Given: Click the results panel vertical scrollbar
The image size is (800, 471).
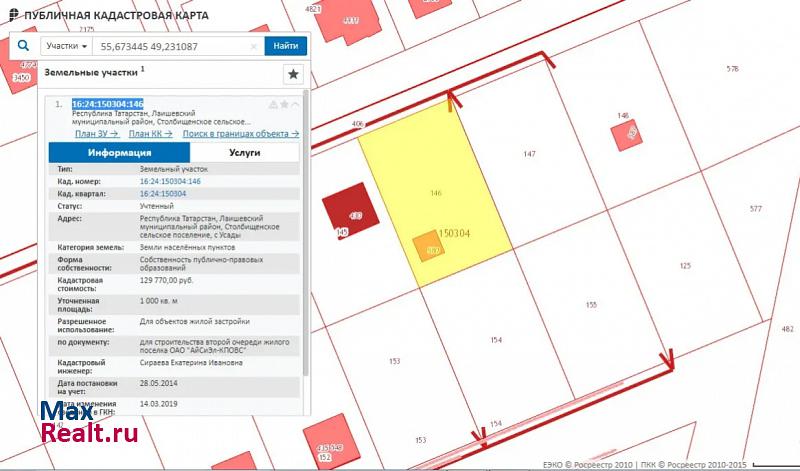Looking at the screenshot, I should 305,250.
